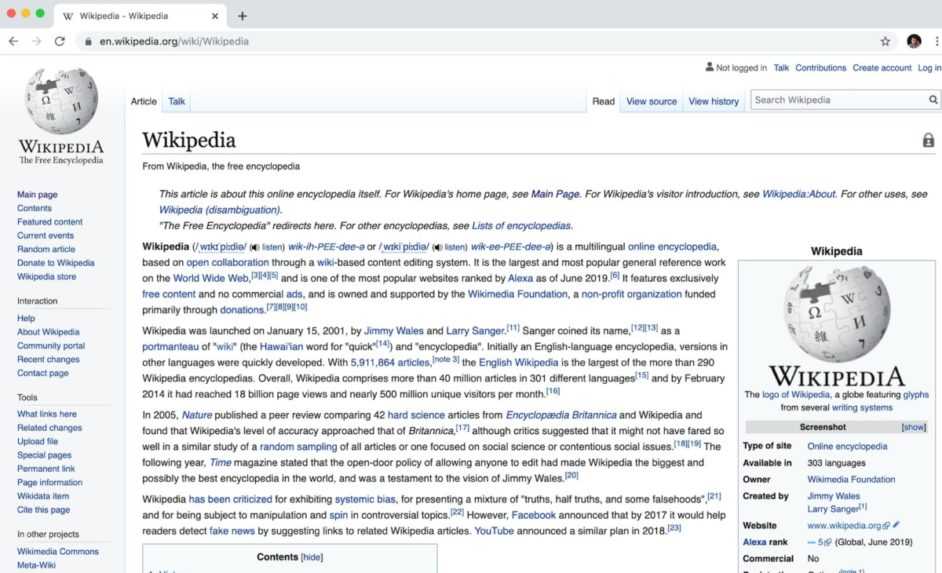Click the Log in link
The width and height of the screenshot is (942, 573).
(x=929, y=68)
